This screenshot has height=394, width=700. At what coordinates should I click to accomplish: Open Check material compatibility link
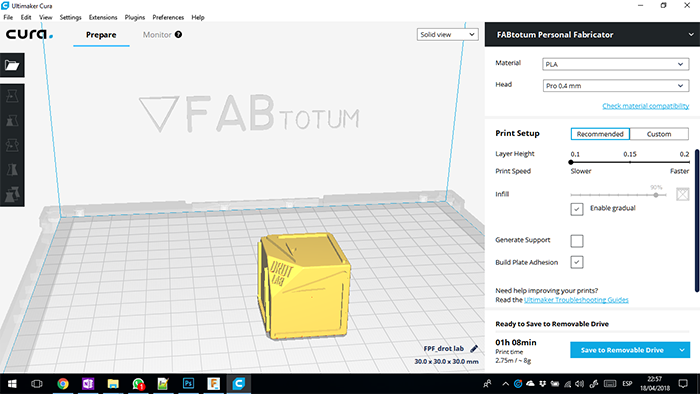646,106
